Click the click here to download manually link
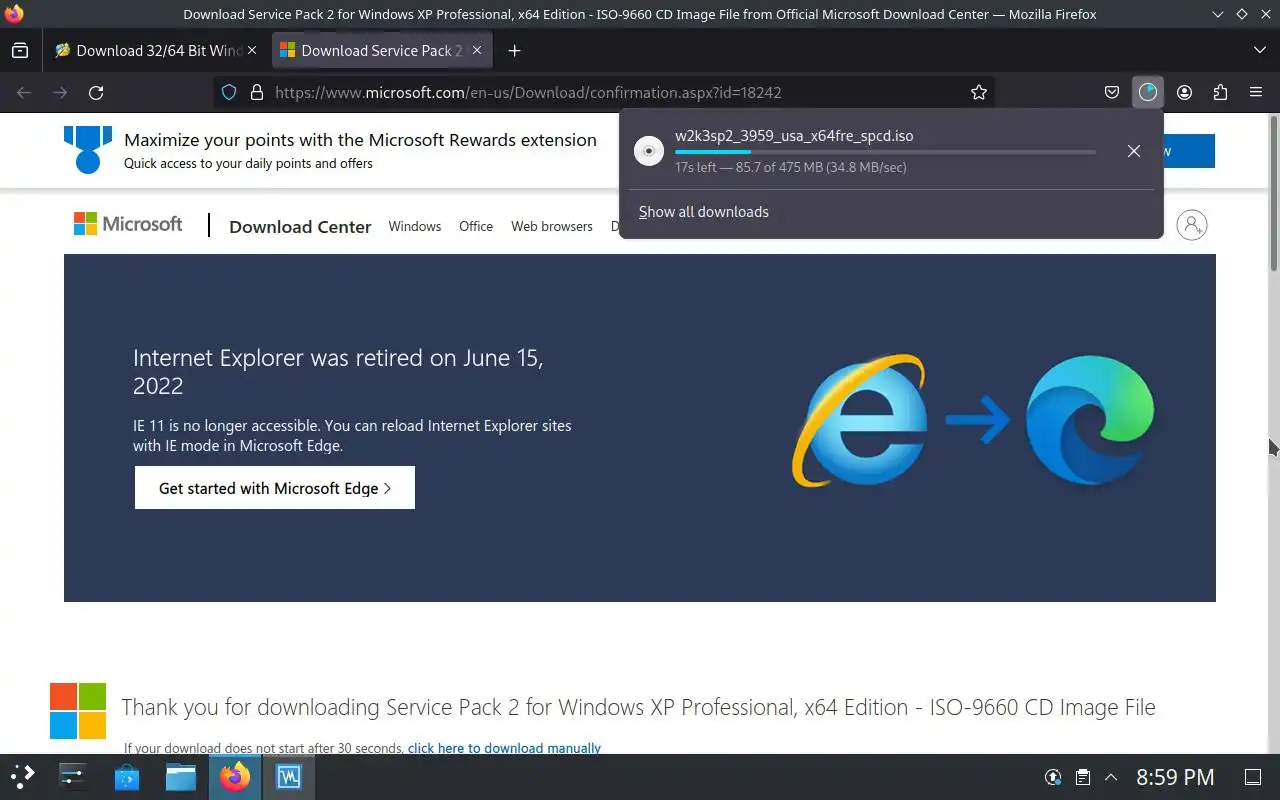This screenshot has height=800, width=1280. (x=504, y=748)
